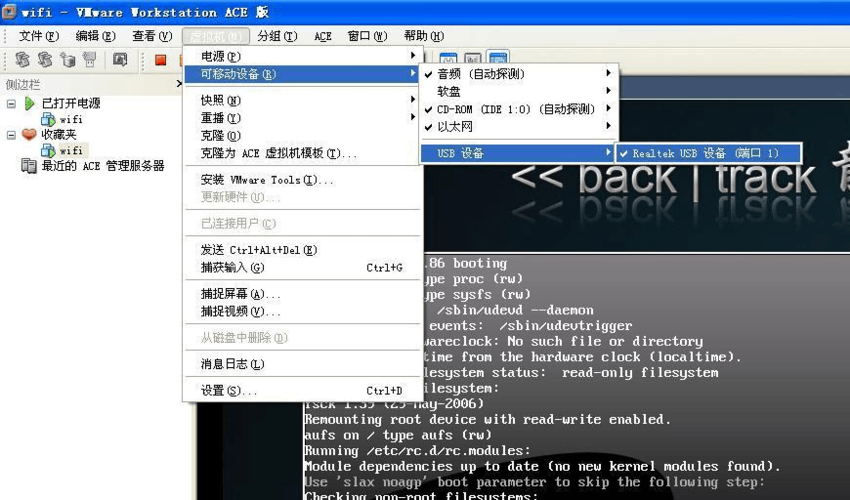This screenshot has width=850, height=500.
Task: Open the 帮助 menu
Action: point(424,36)
